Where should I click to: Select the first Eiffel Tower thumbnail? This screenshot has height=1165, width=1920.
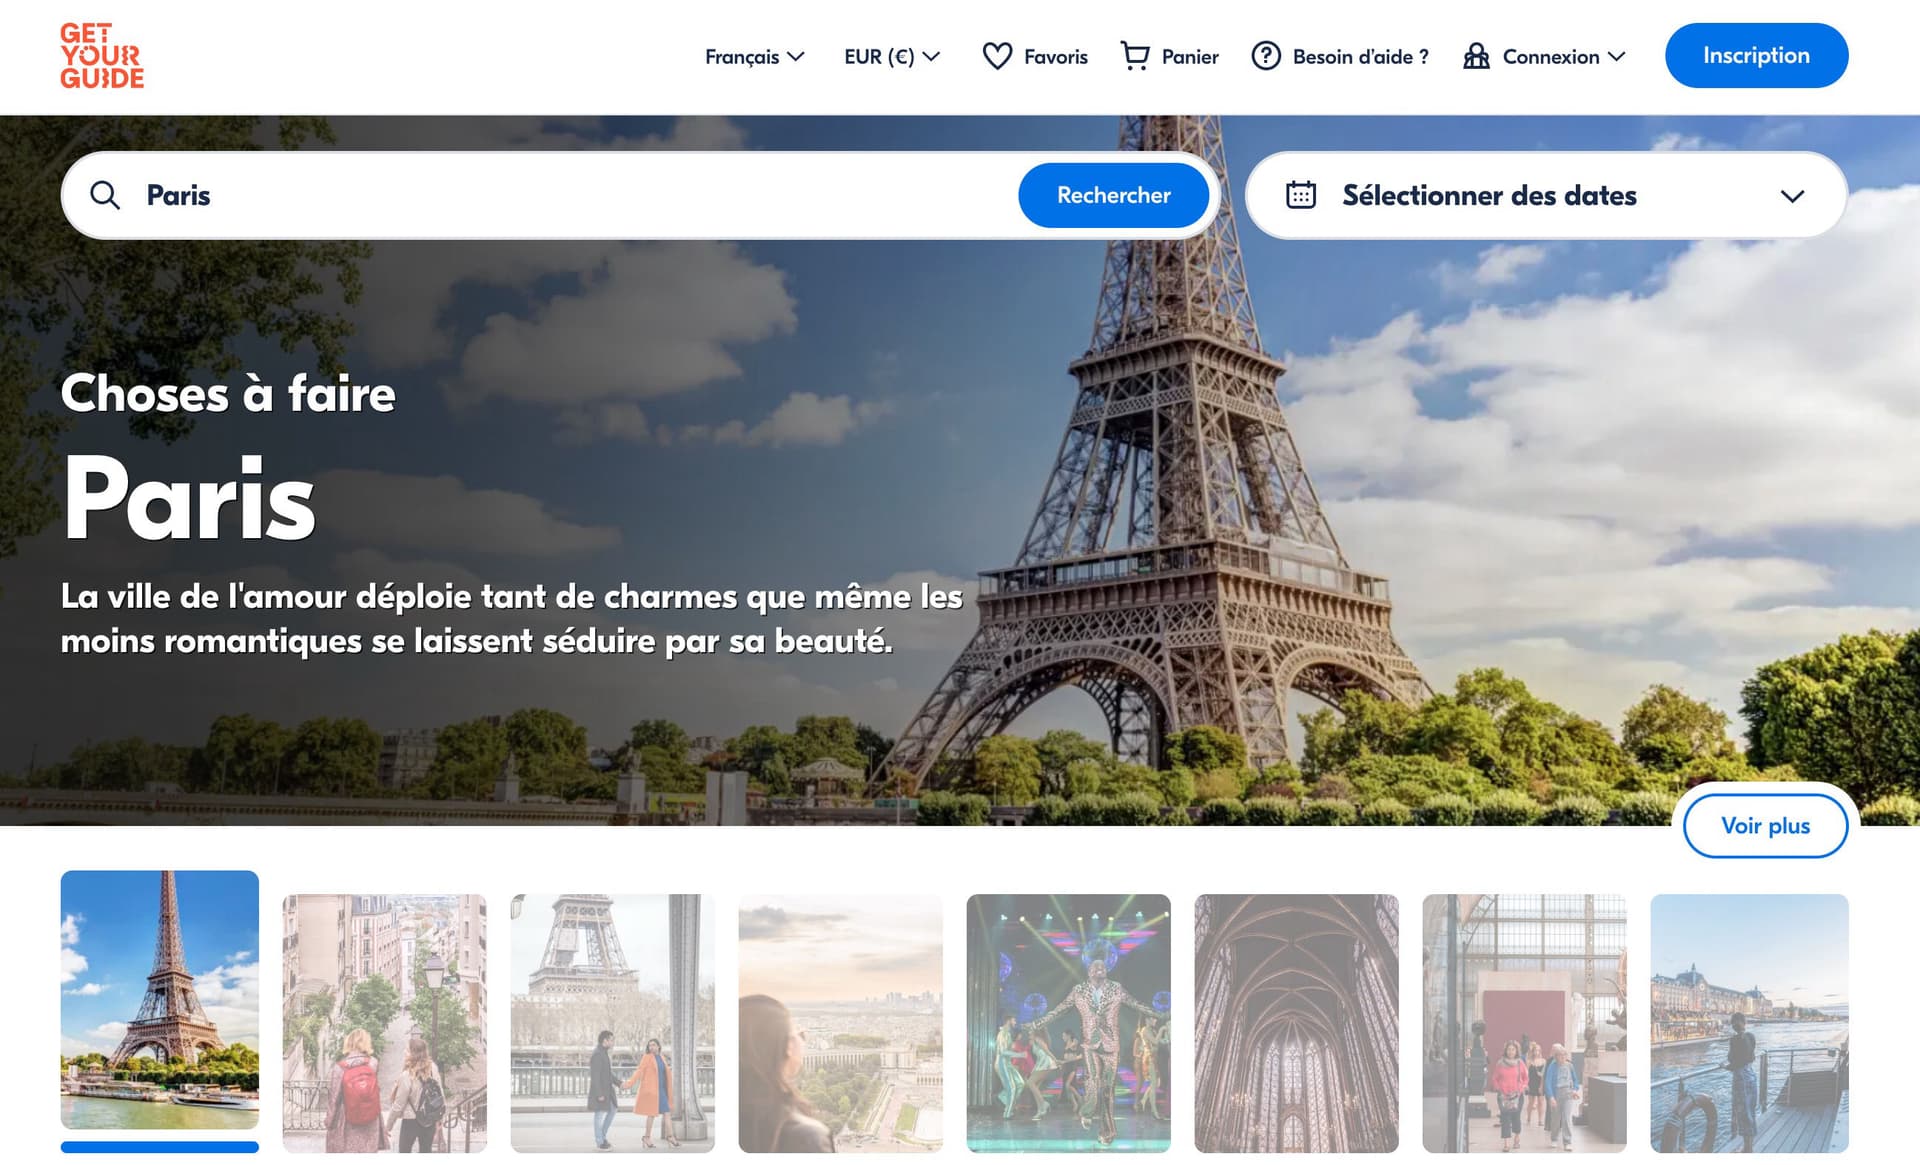click(x=160, y=1000)
